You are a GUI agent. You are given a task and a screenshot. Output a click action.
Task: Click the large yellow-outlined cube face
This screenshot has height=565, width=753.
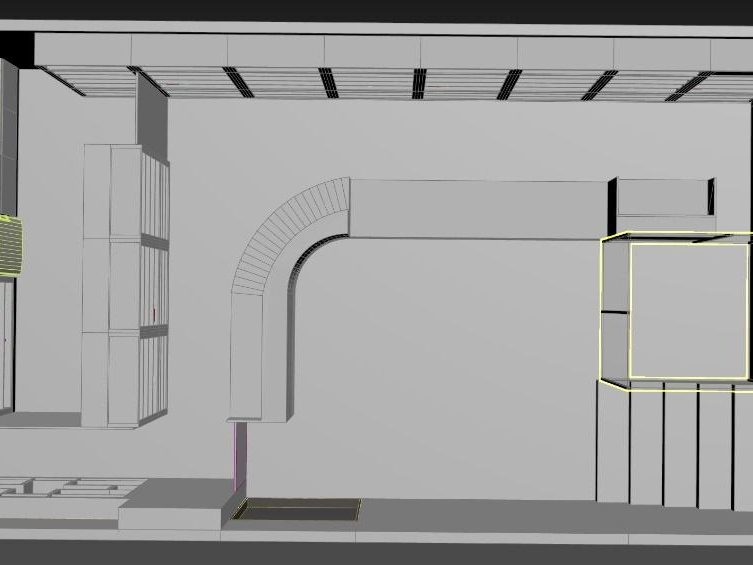(x=689, y=311)
